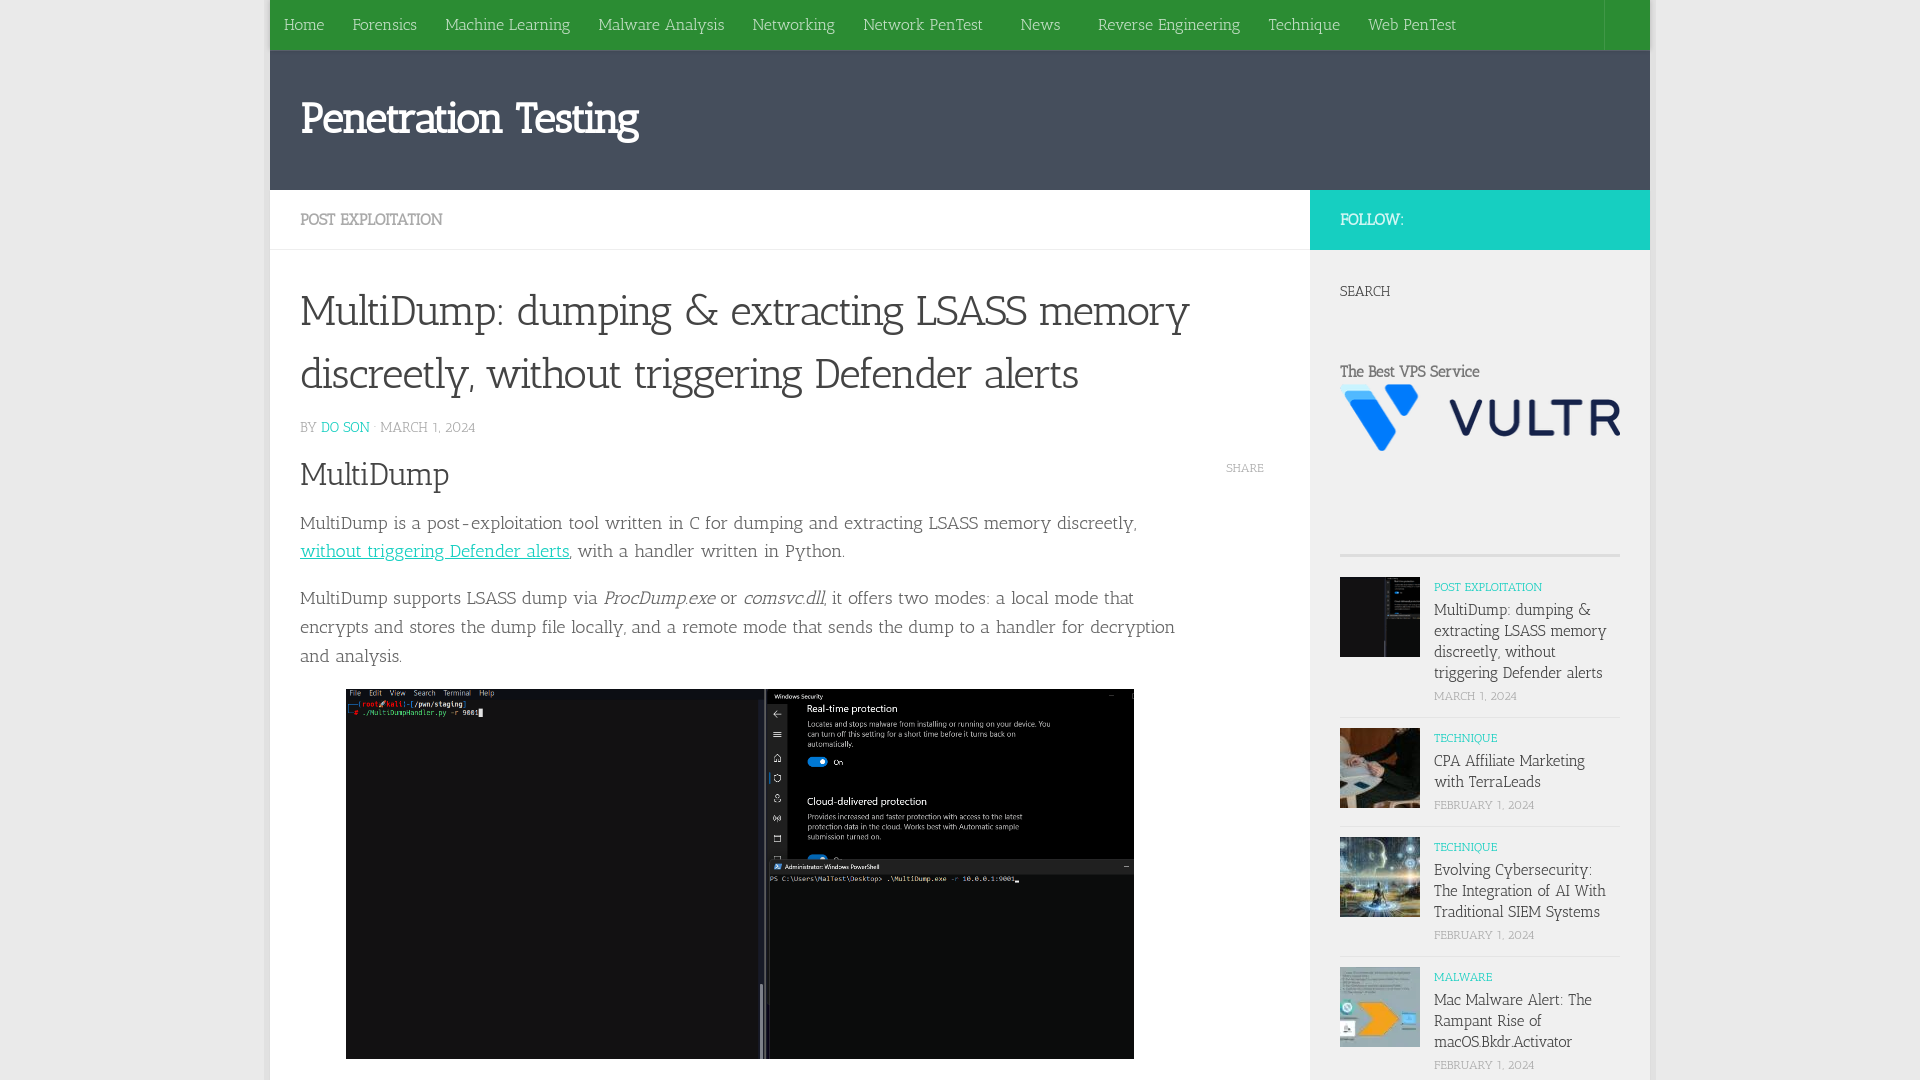Screen dimensions: 1920x1080
Task: Open the Malware Analysis section
Action: [661, 24]
